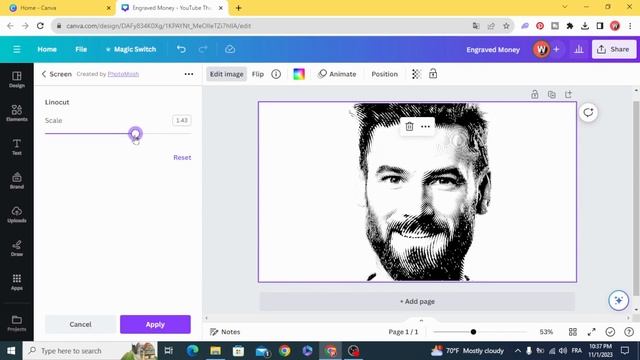The width and height of the screenshot is (640, 360).
Task: Check cloud save status icon
Action: click(x=230, y=49)
